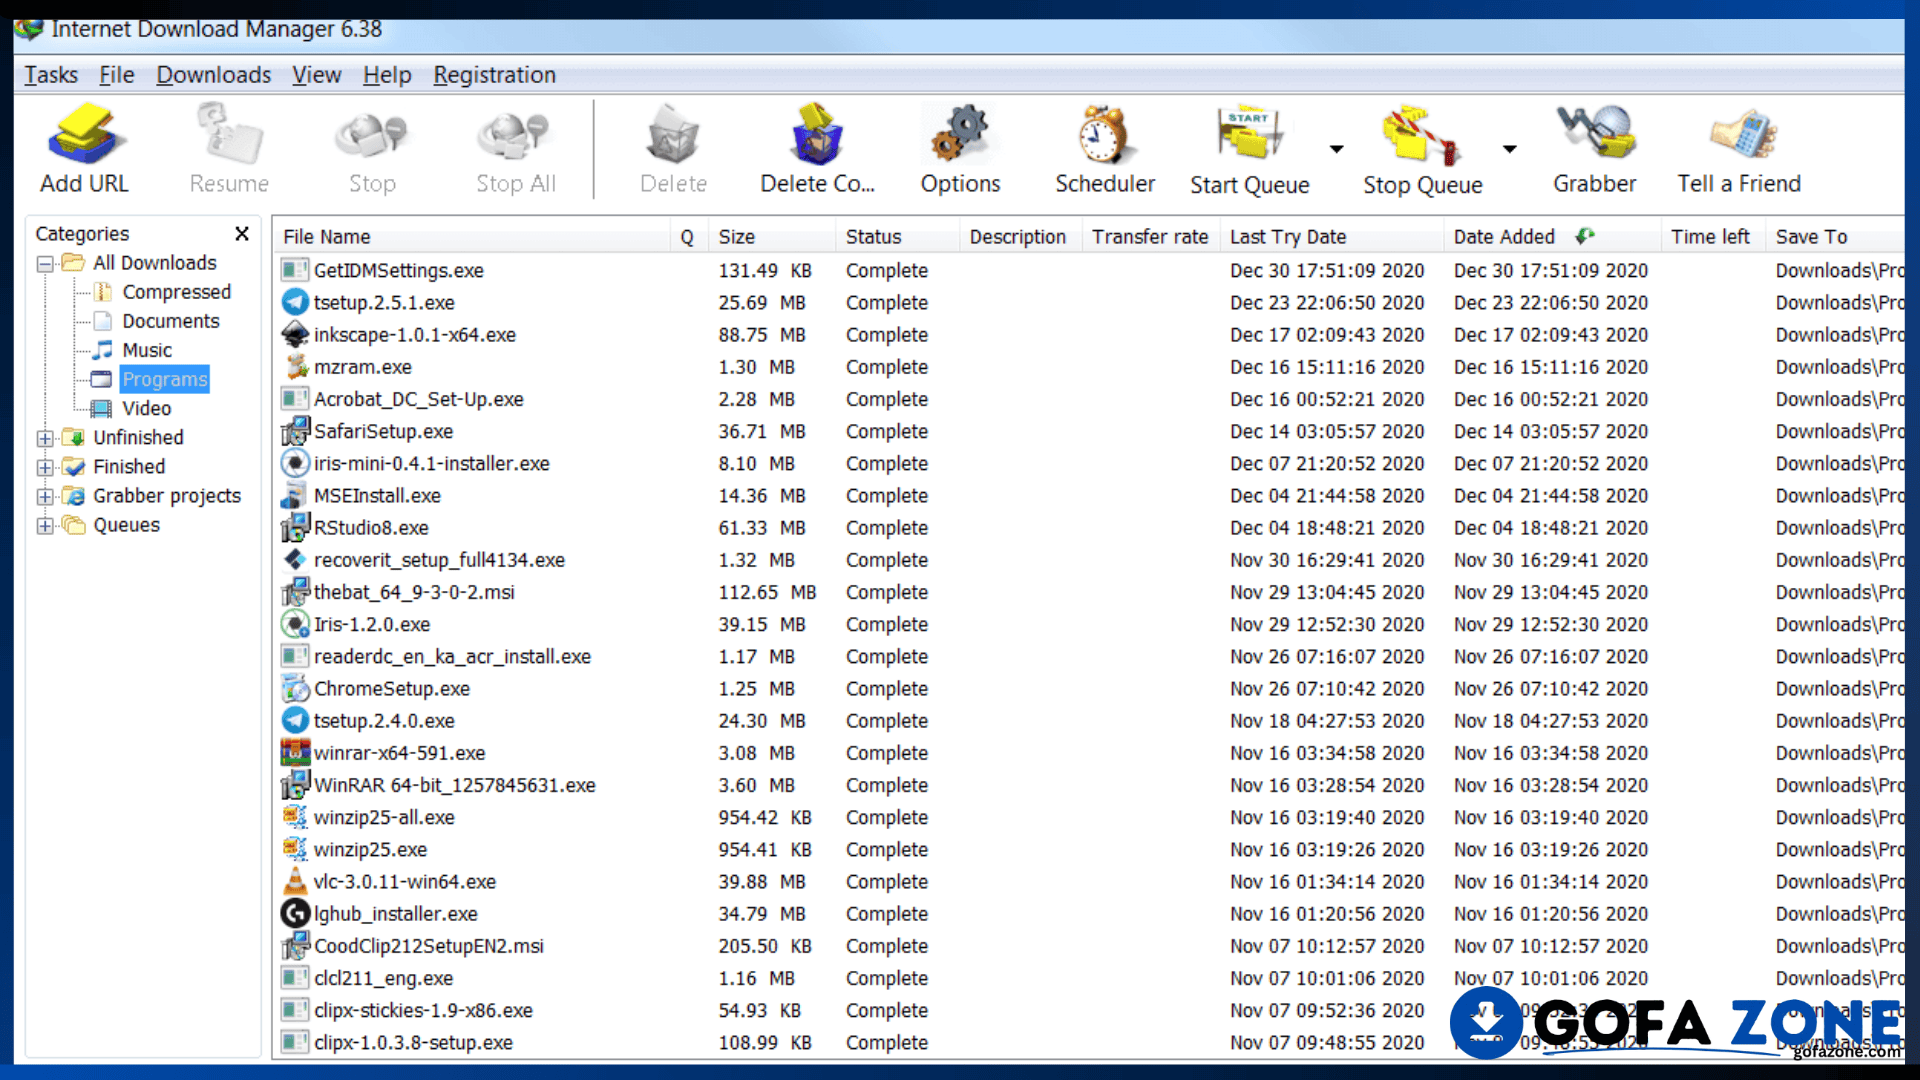Sort by Transfer rate column
This screenshot has width=1920, height=1080.
tap(1150, 237)
